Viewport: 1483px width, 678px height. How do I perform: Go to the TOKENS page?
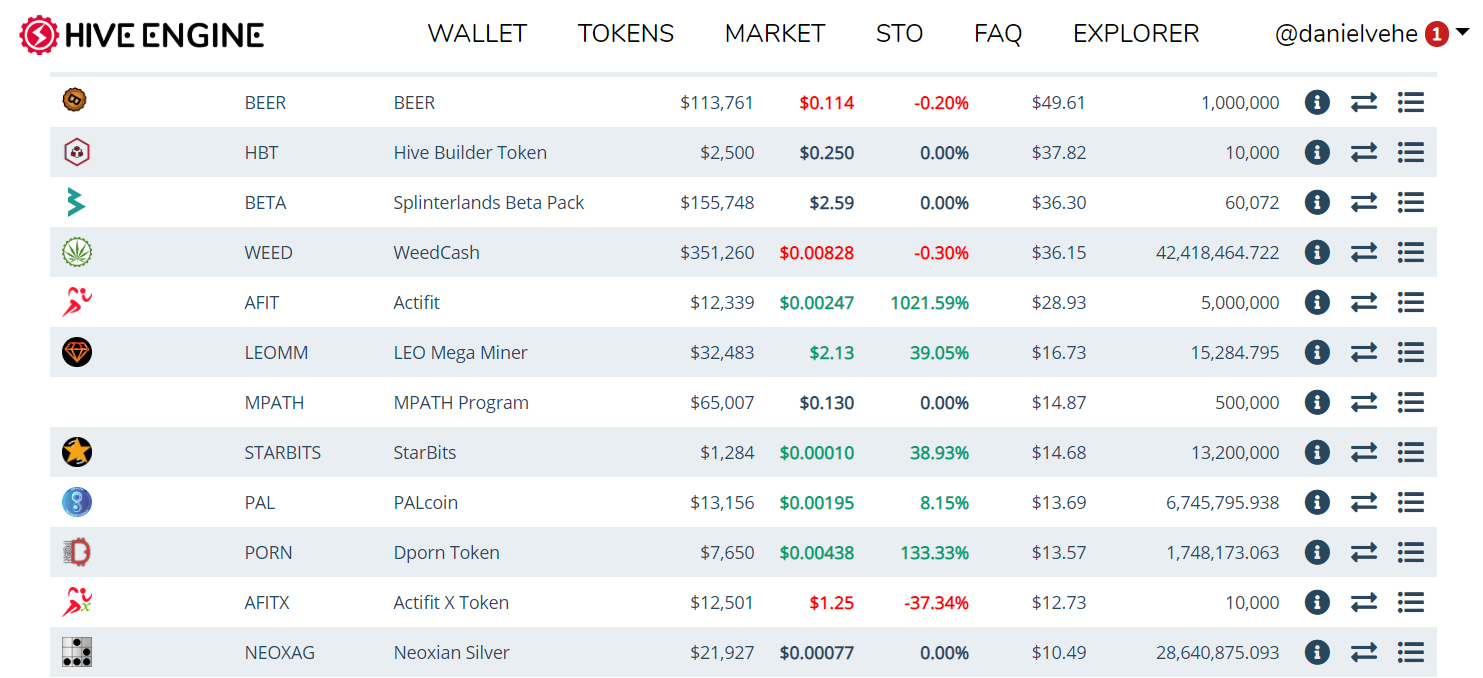[626, 34]
